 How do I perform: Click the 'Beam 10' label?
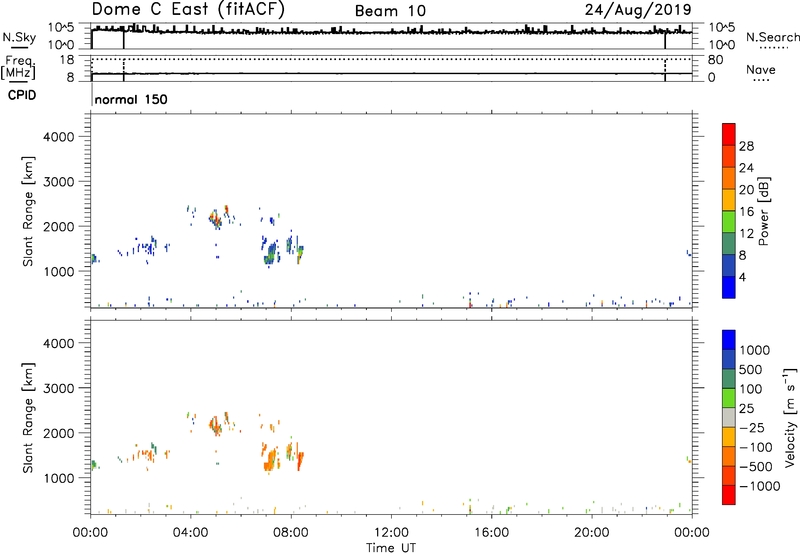pos(390,11)
